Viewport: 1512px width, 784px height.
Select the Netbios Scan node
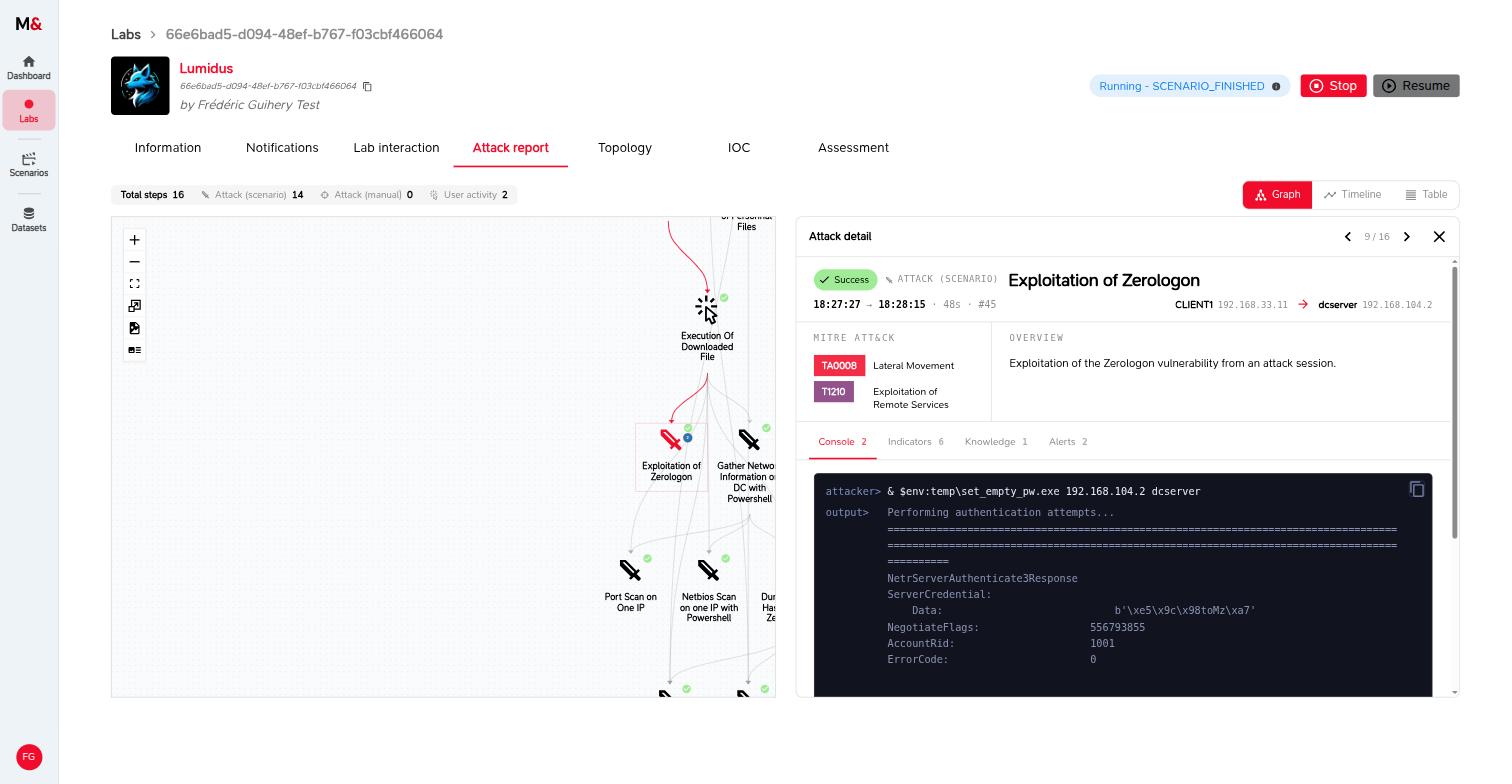(x=709, y=590)
